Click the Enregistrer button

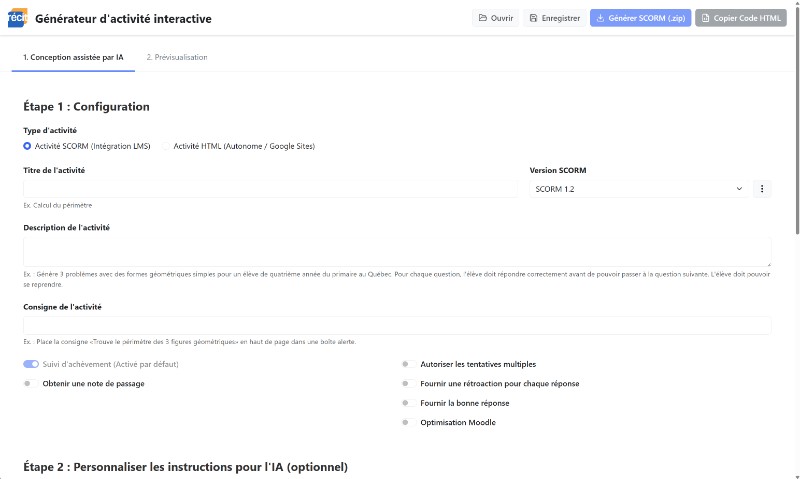(555, 18)
